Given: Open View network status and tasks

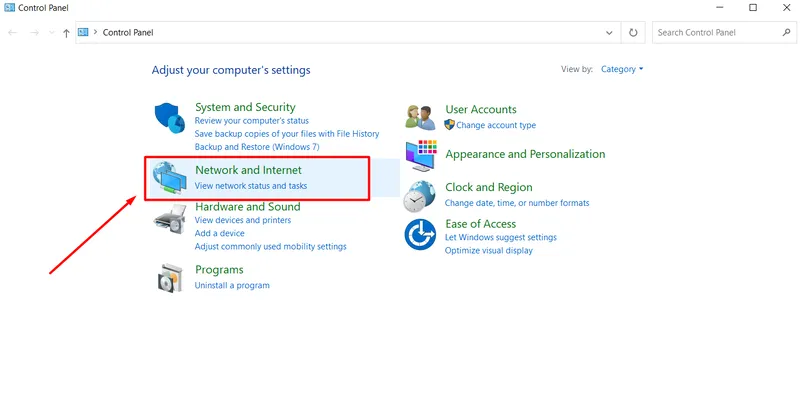Looking at the screenshot, I should (251, 186).
